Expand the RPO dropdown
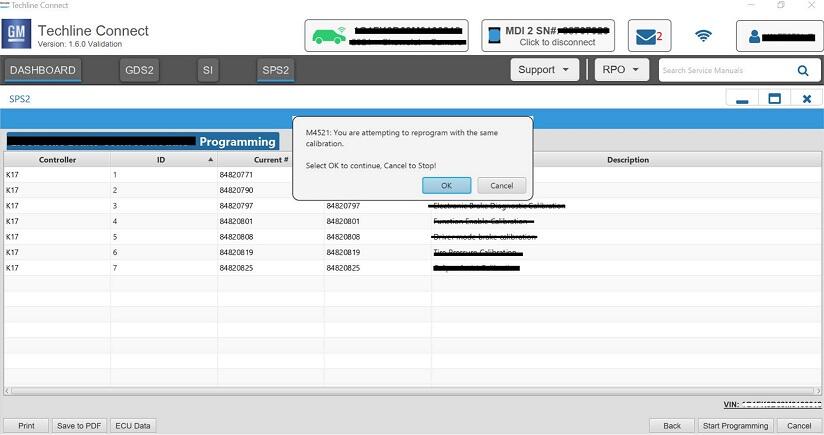 621,70
